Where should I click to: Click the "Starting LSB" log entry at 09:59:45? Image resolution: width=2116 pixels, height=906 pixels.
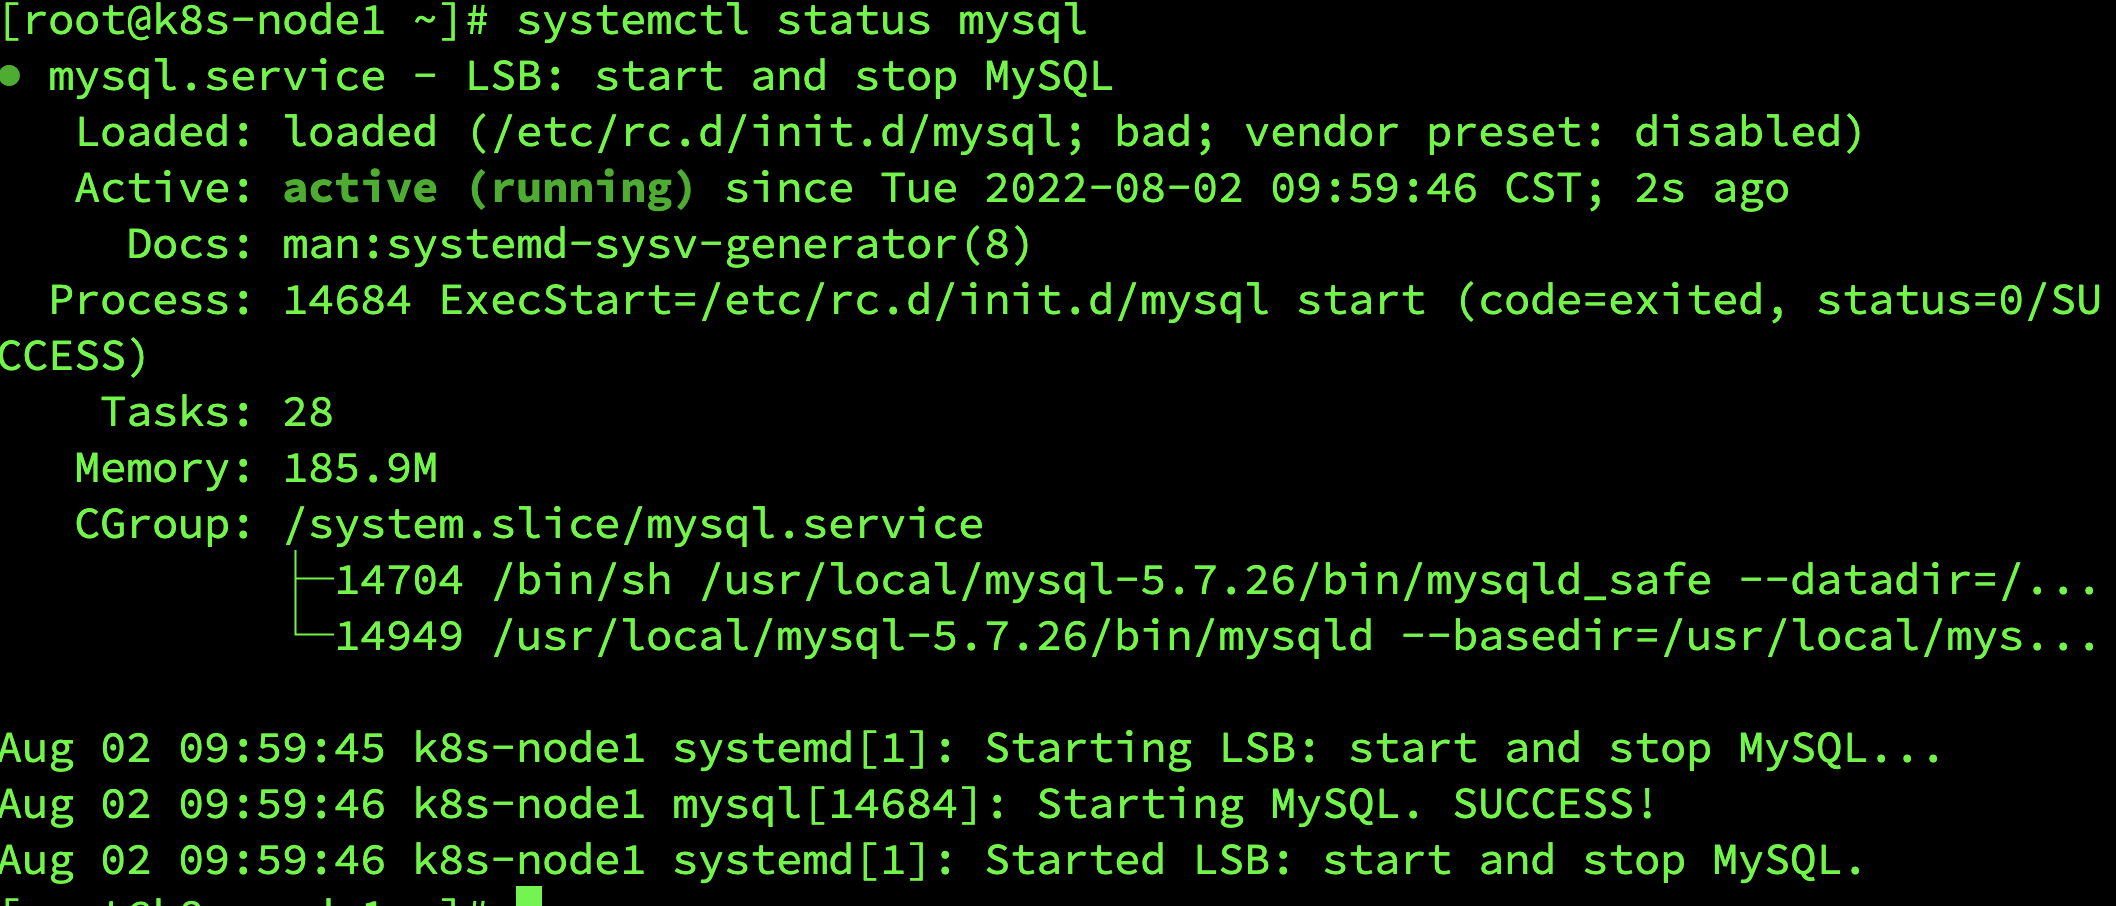tap(1462, 748)
